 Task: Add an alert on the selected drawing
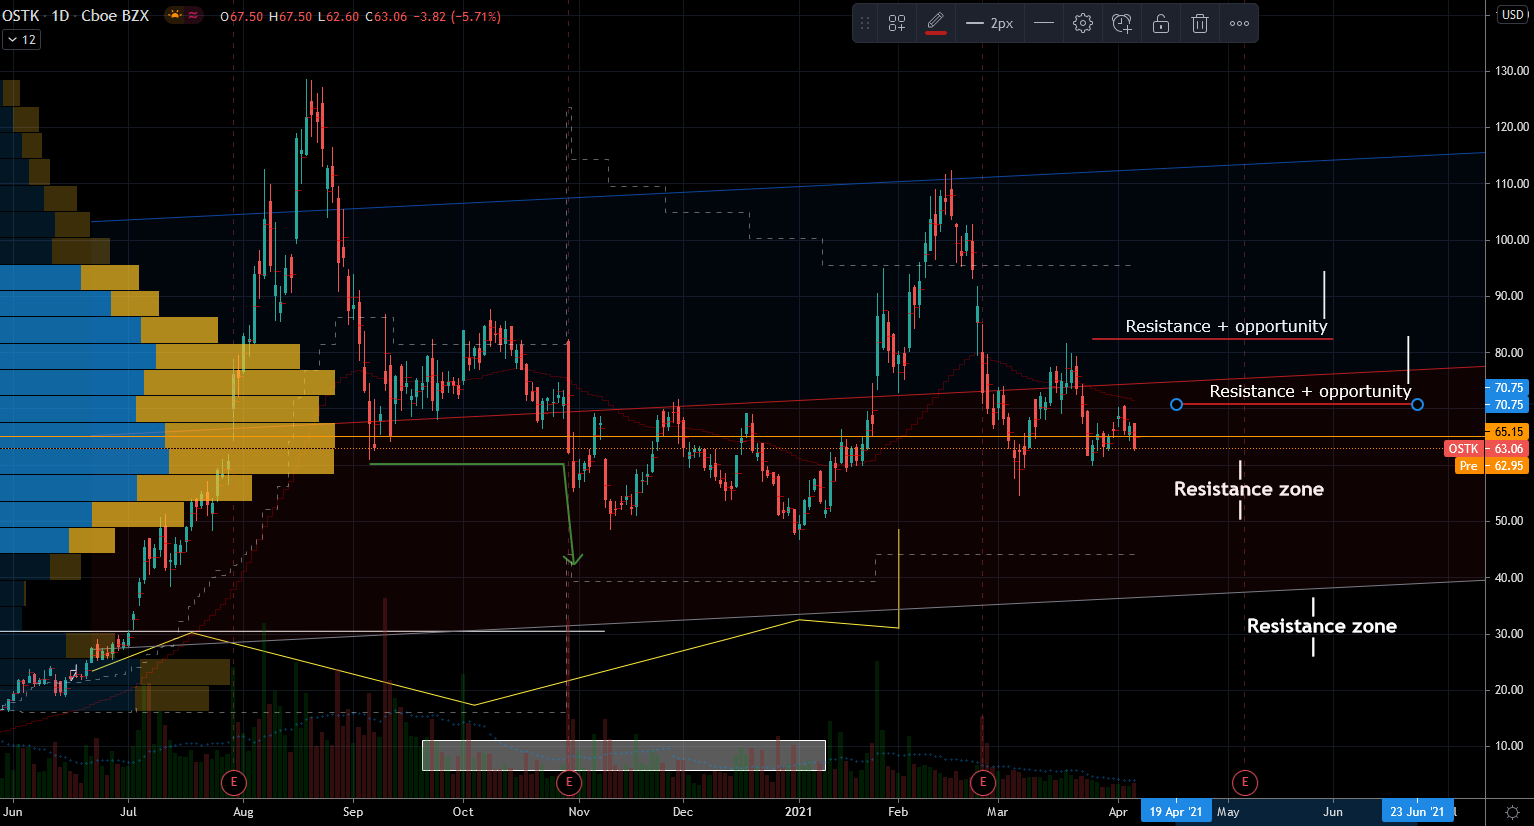pos(1122,23)
